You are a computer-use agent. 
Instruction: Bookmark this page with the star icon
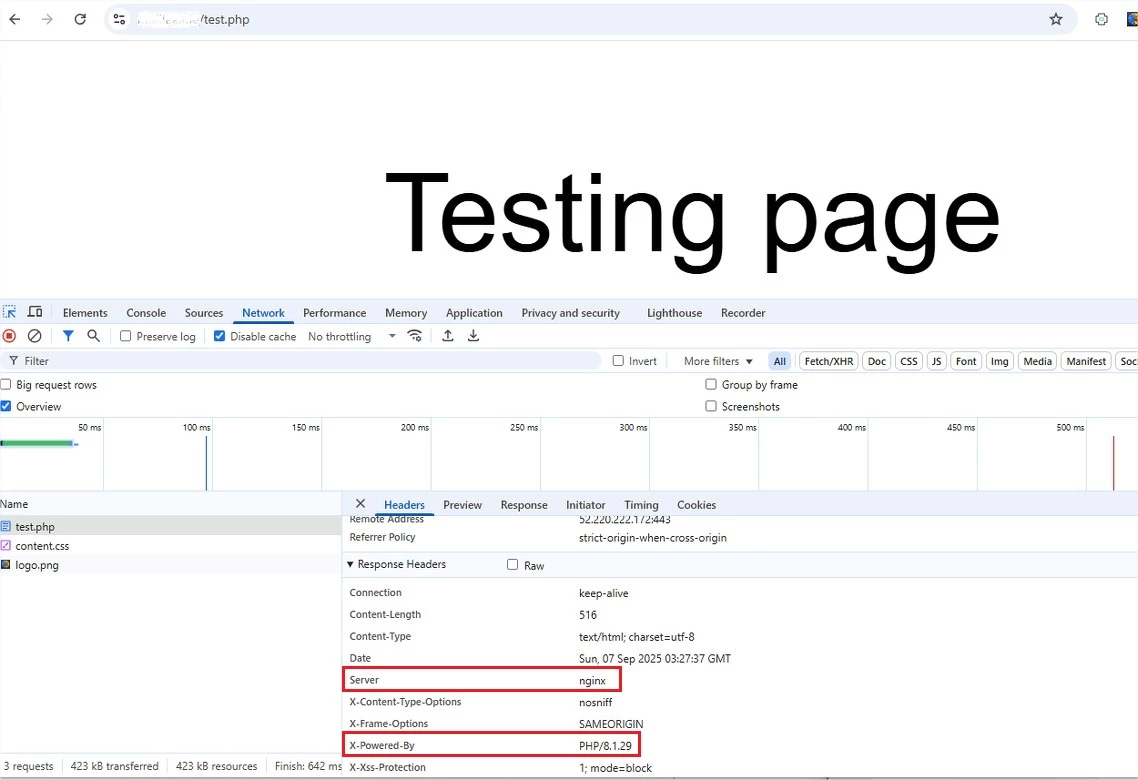(1056, 20)
